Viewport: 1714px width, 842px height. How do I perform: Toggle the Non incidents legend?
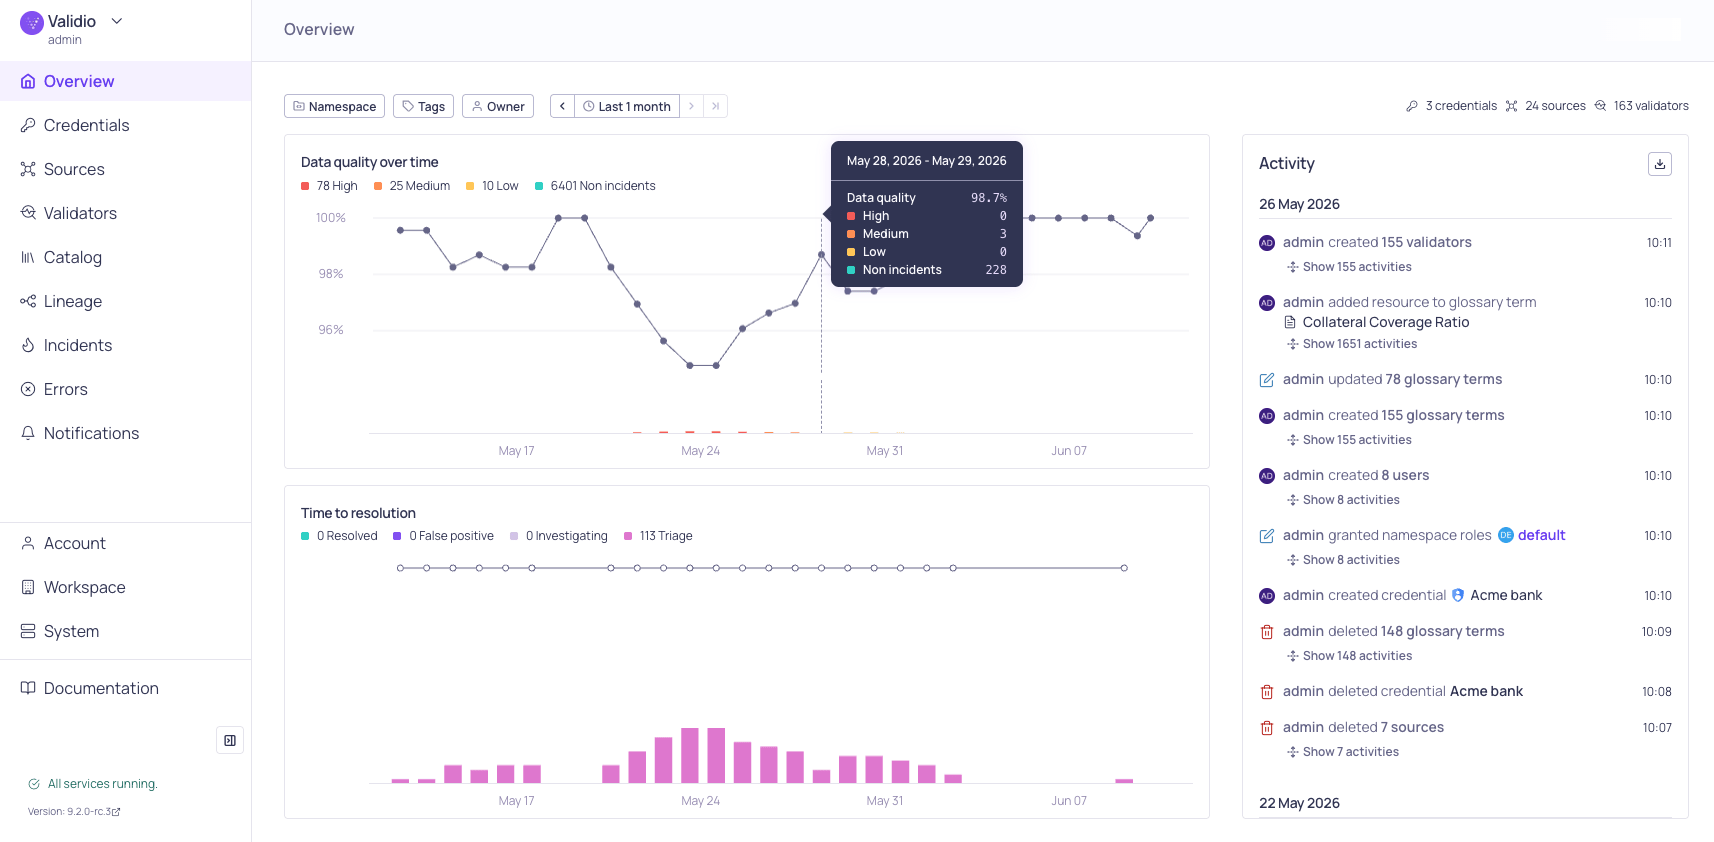(595, 186)
